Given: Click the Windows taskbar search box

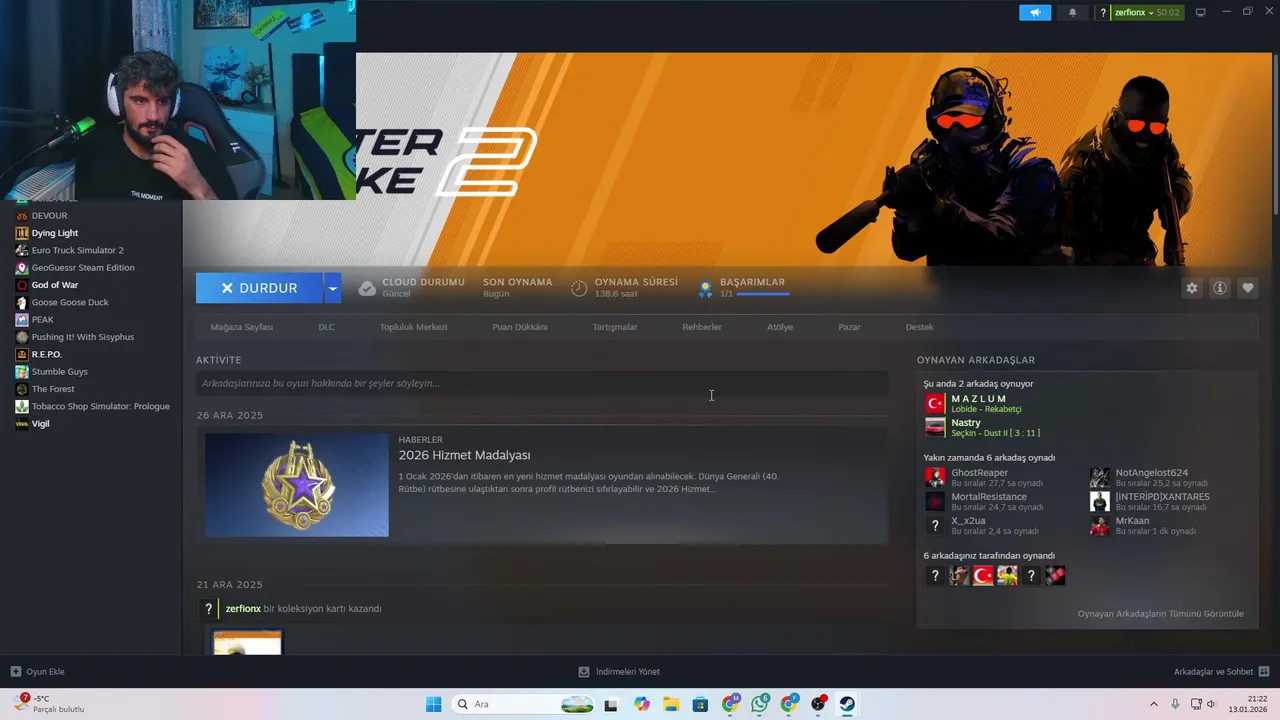Looking at the screenshot, I should (x=523, y=704).
